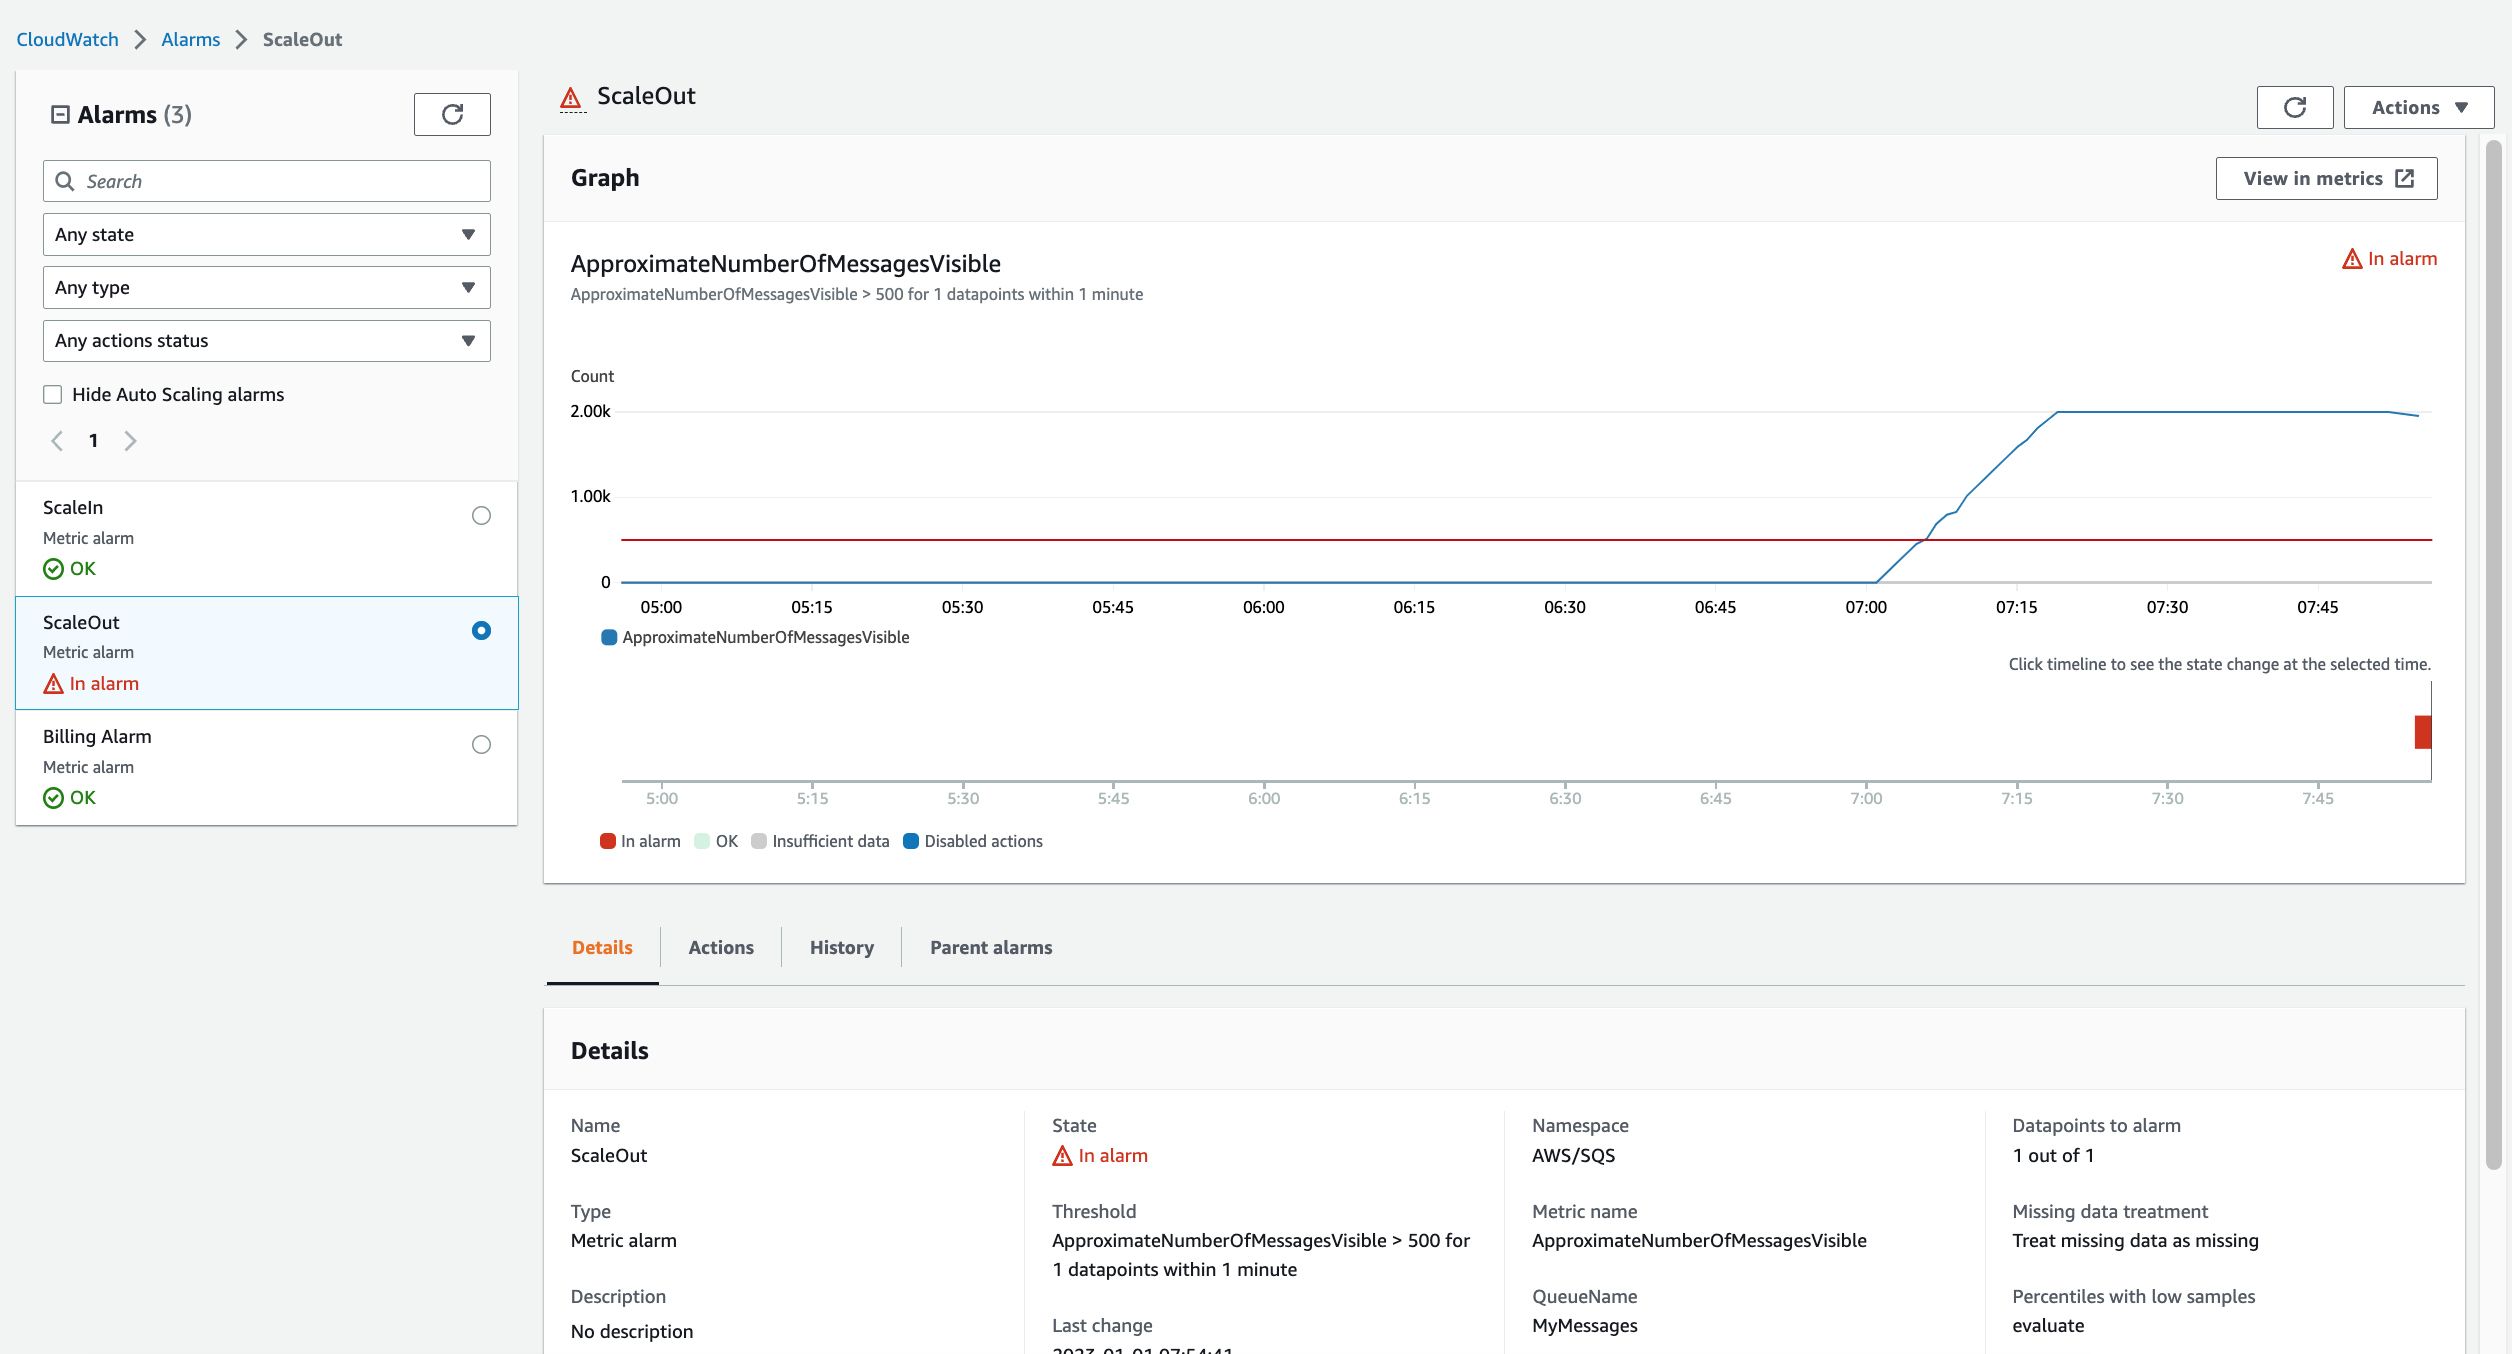Click the search magnifier icon

(65, 181)
